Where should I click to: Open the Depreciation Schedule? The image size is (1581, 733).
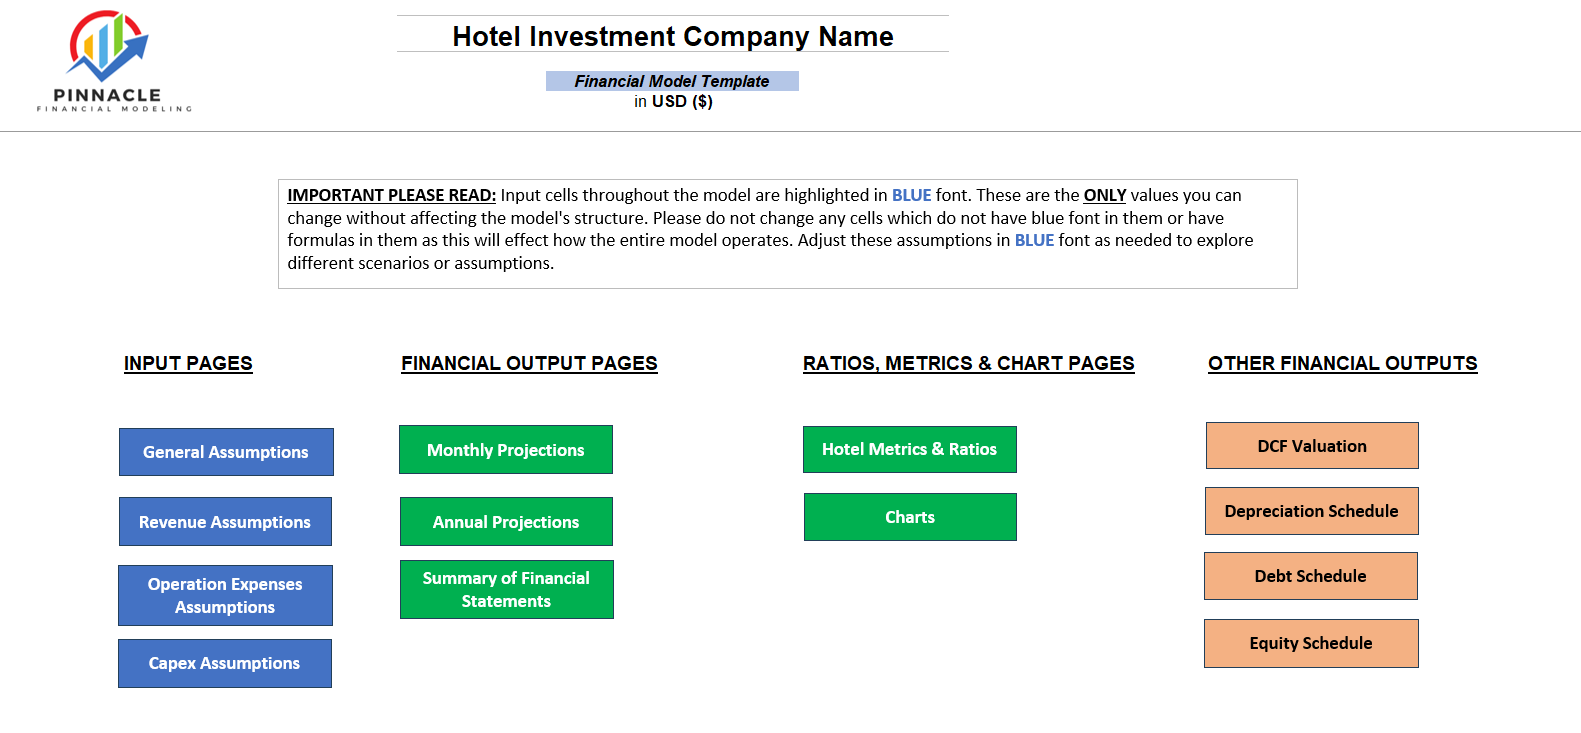[x=1311, y=511]
